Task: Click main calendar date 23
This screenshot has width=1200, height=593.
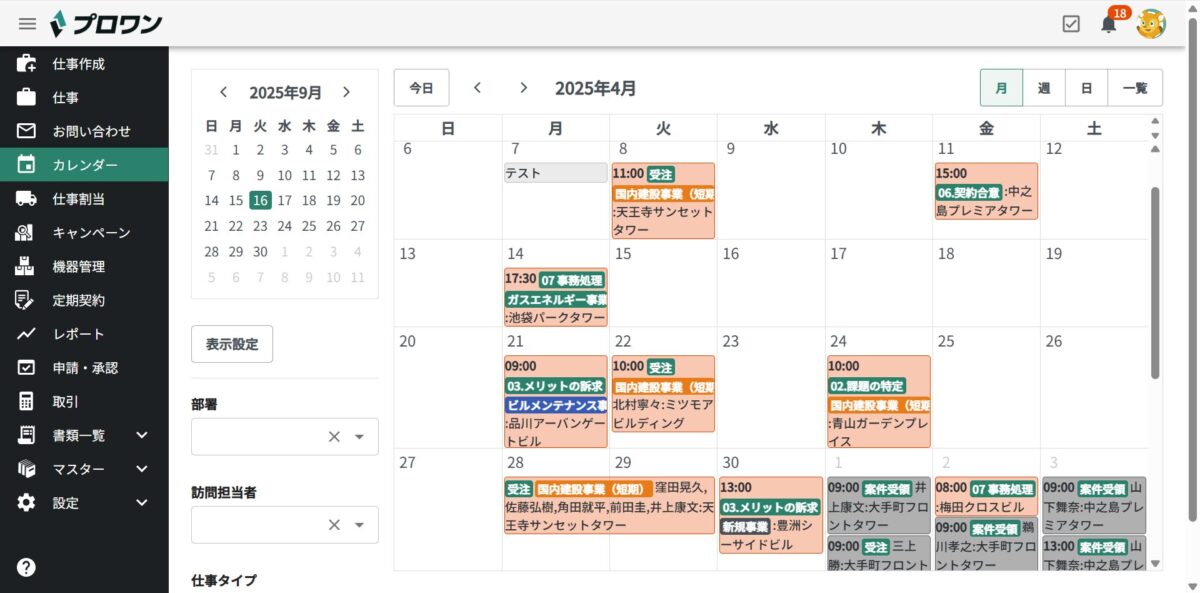Action: pyautogui.click(x=731, y=341)
